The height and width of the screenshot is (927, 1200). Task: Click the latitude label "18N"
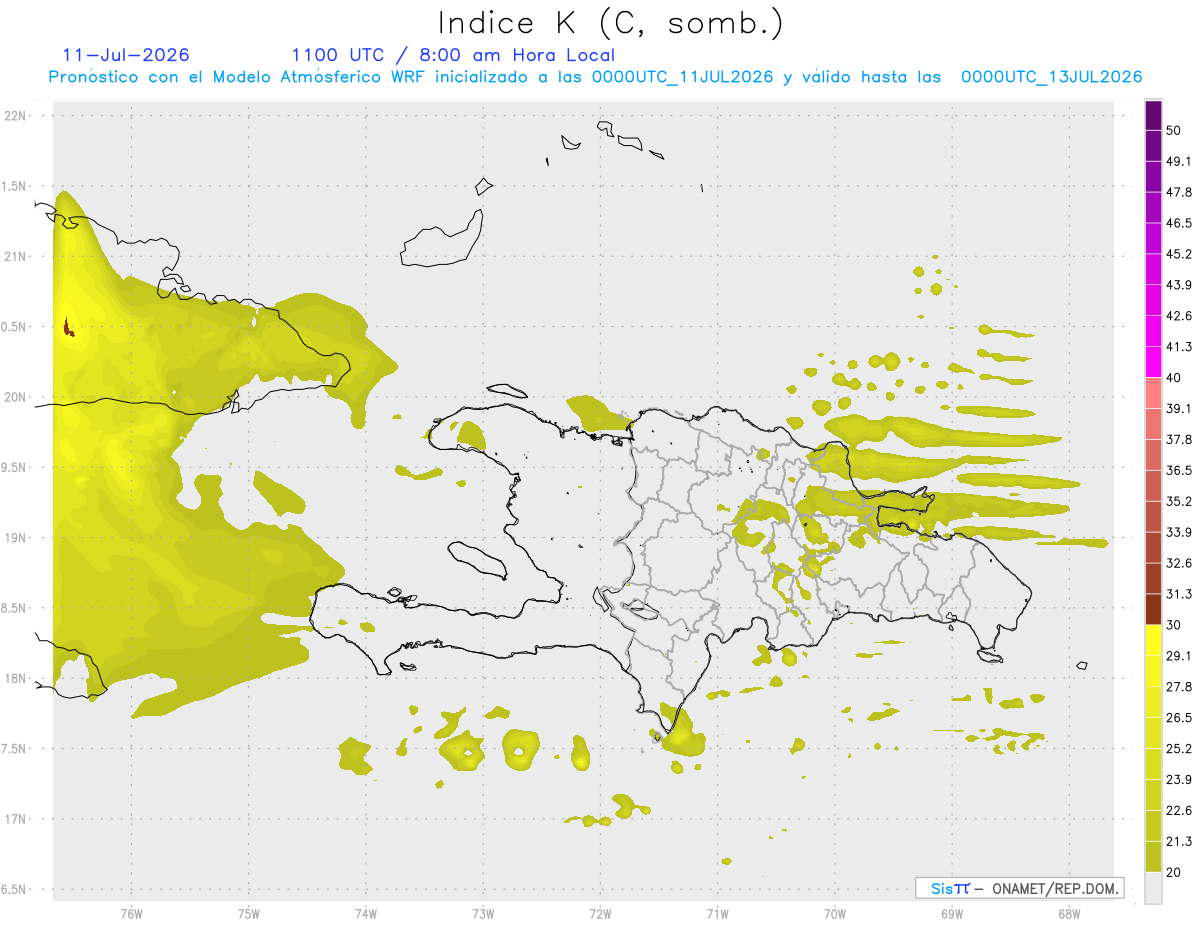(16, 679)
